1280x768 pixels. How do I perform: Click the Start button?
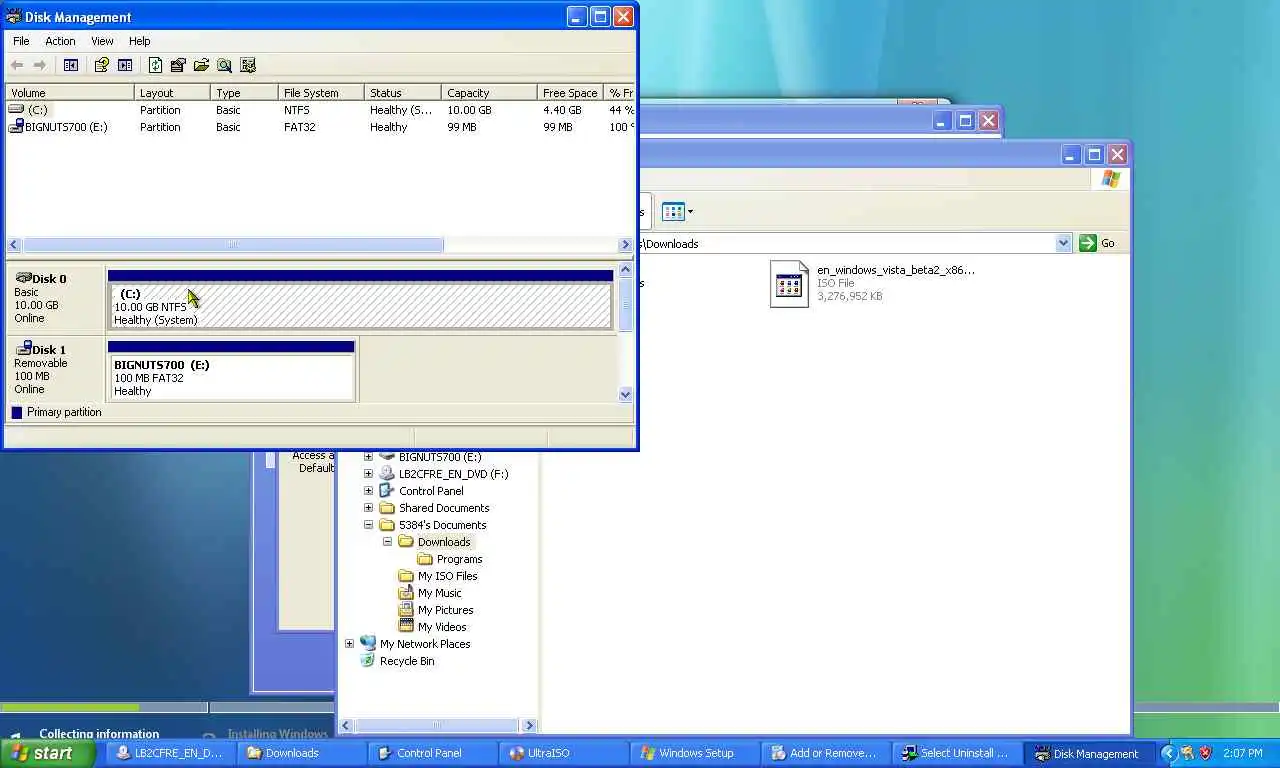tap(48, 753)
